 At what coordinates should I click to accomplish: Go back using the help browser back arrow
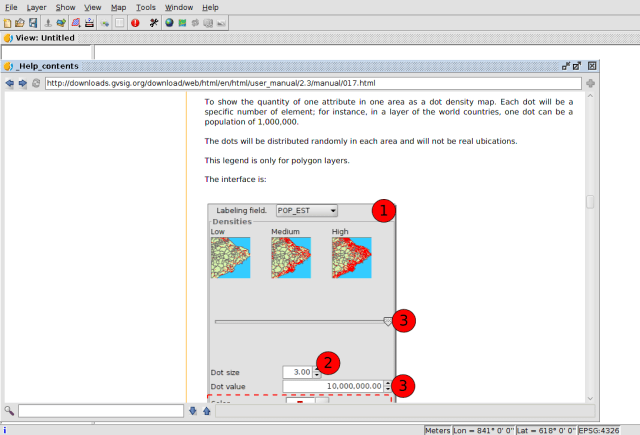point(9,83)
